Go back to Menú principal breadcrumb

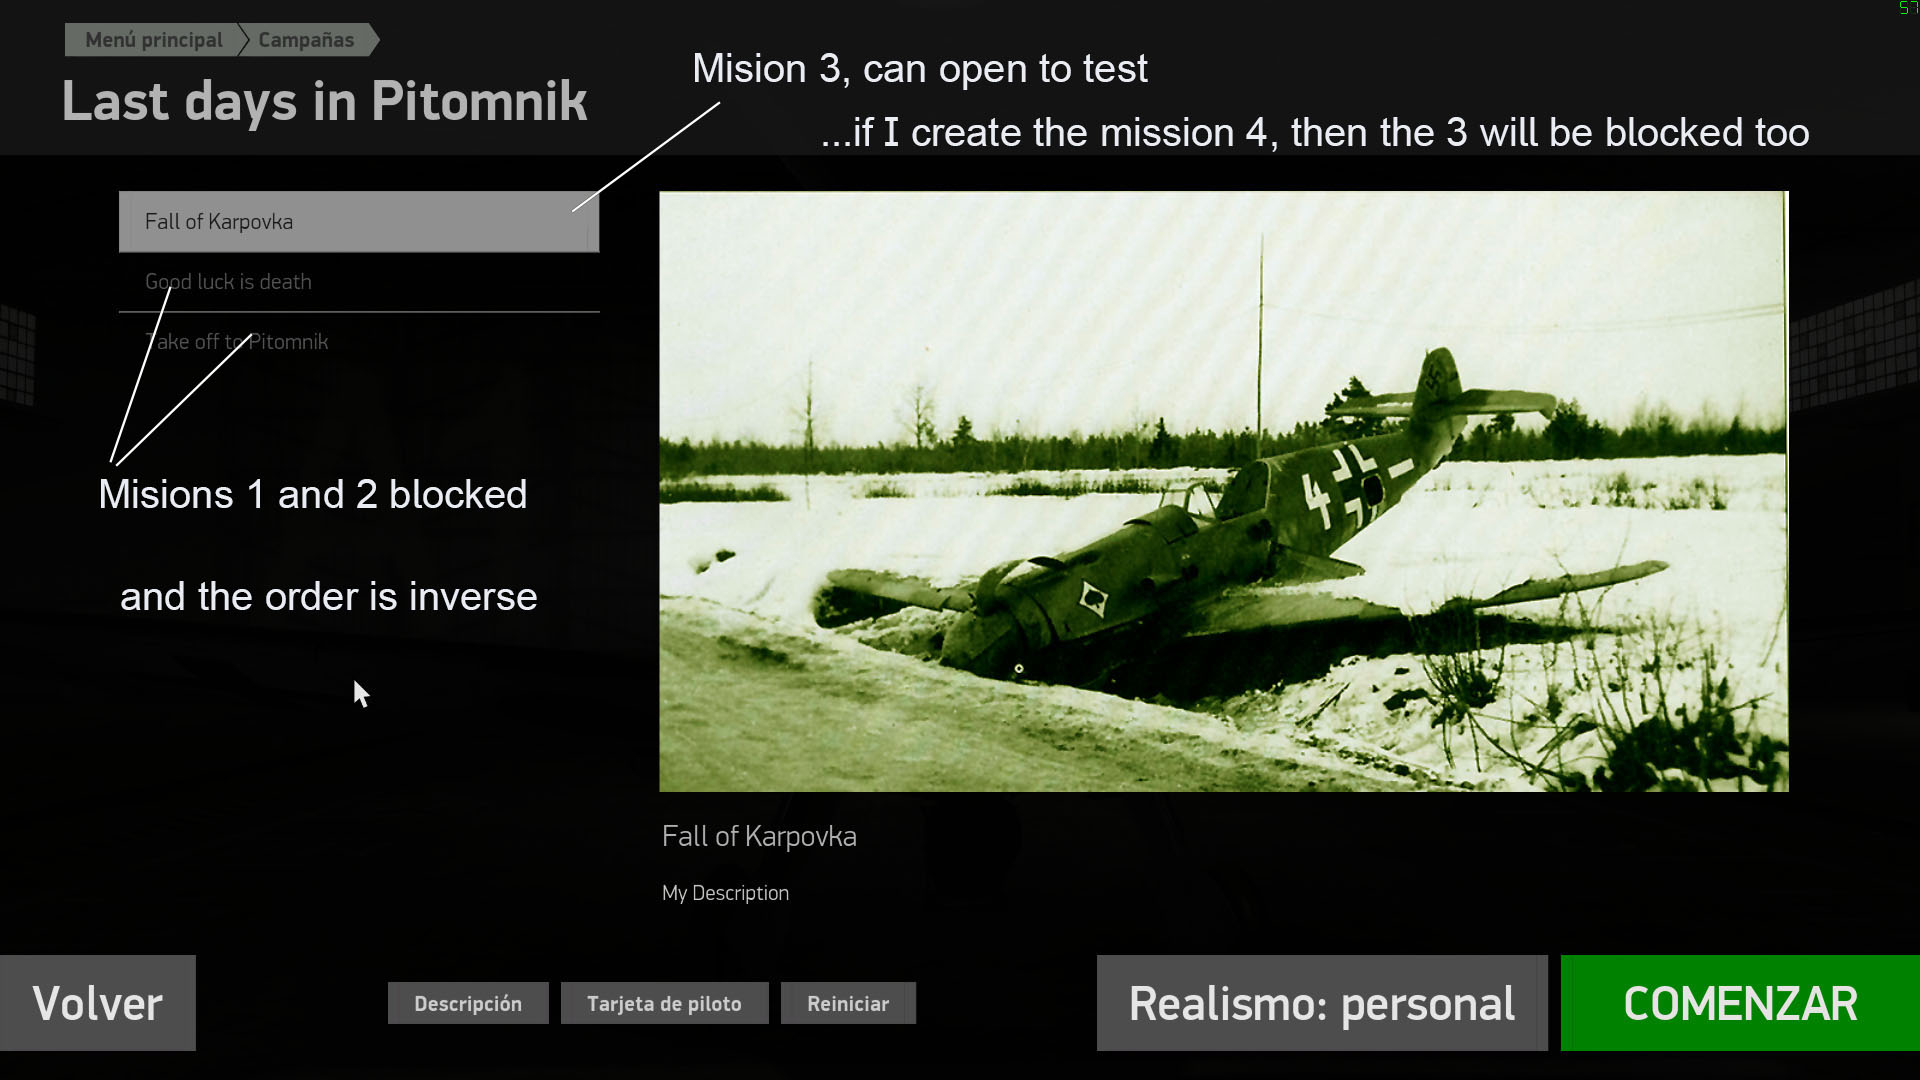click(x=153, y=40)
